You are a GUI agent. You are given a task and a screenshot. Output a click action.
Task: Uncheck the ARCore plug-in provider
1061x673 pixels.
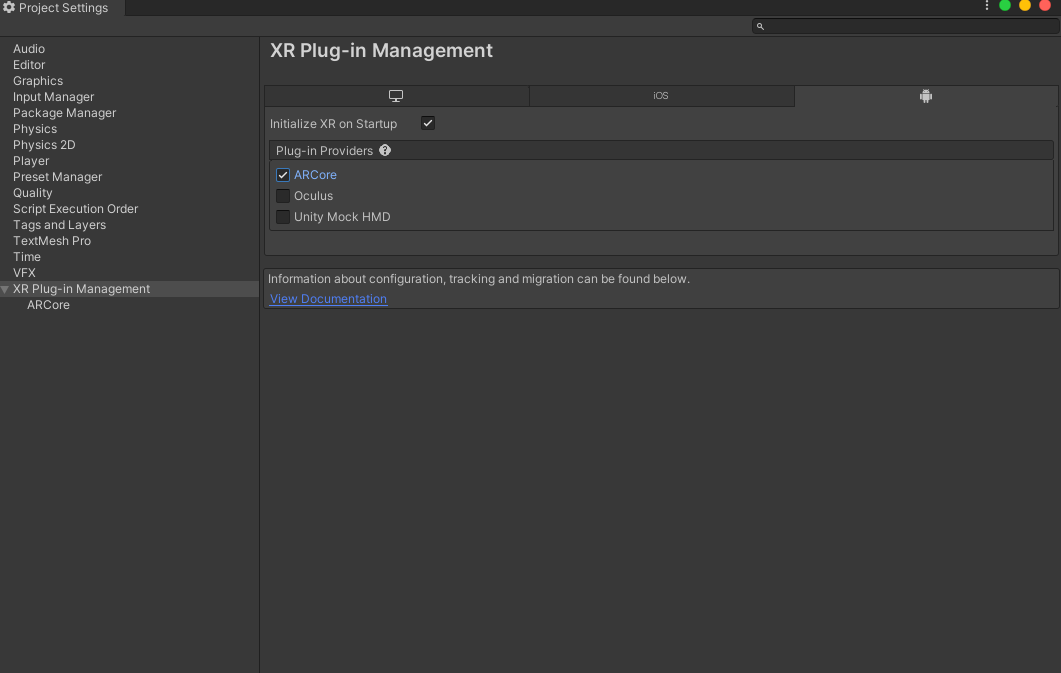283,175
